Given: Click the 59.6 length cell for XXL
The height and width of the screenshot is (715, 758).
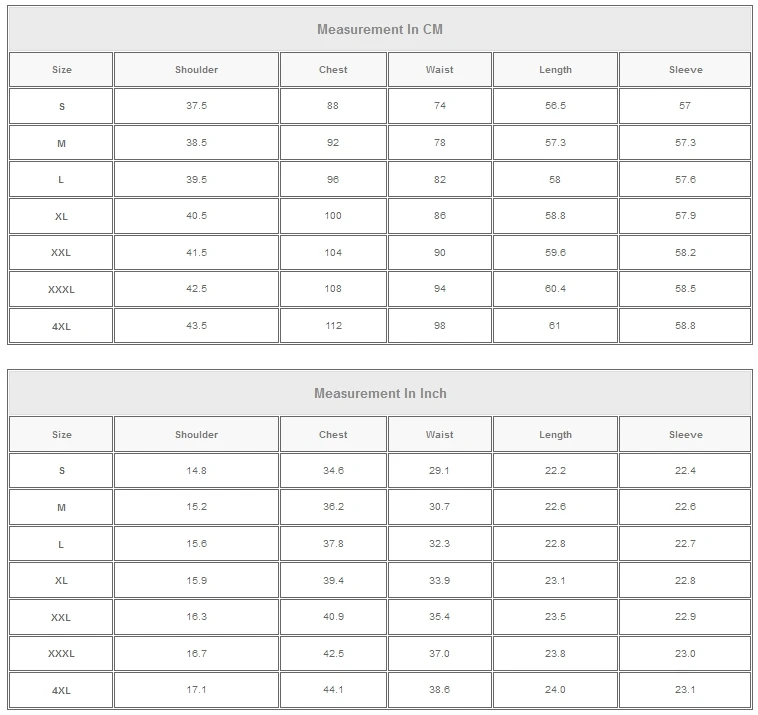Looking at the screenshot, I should tap(555, 253).
